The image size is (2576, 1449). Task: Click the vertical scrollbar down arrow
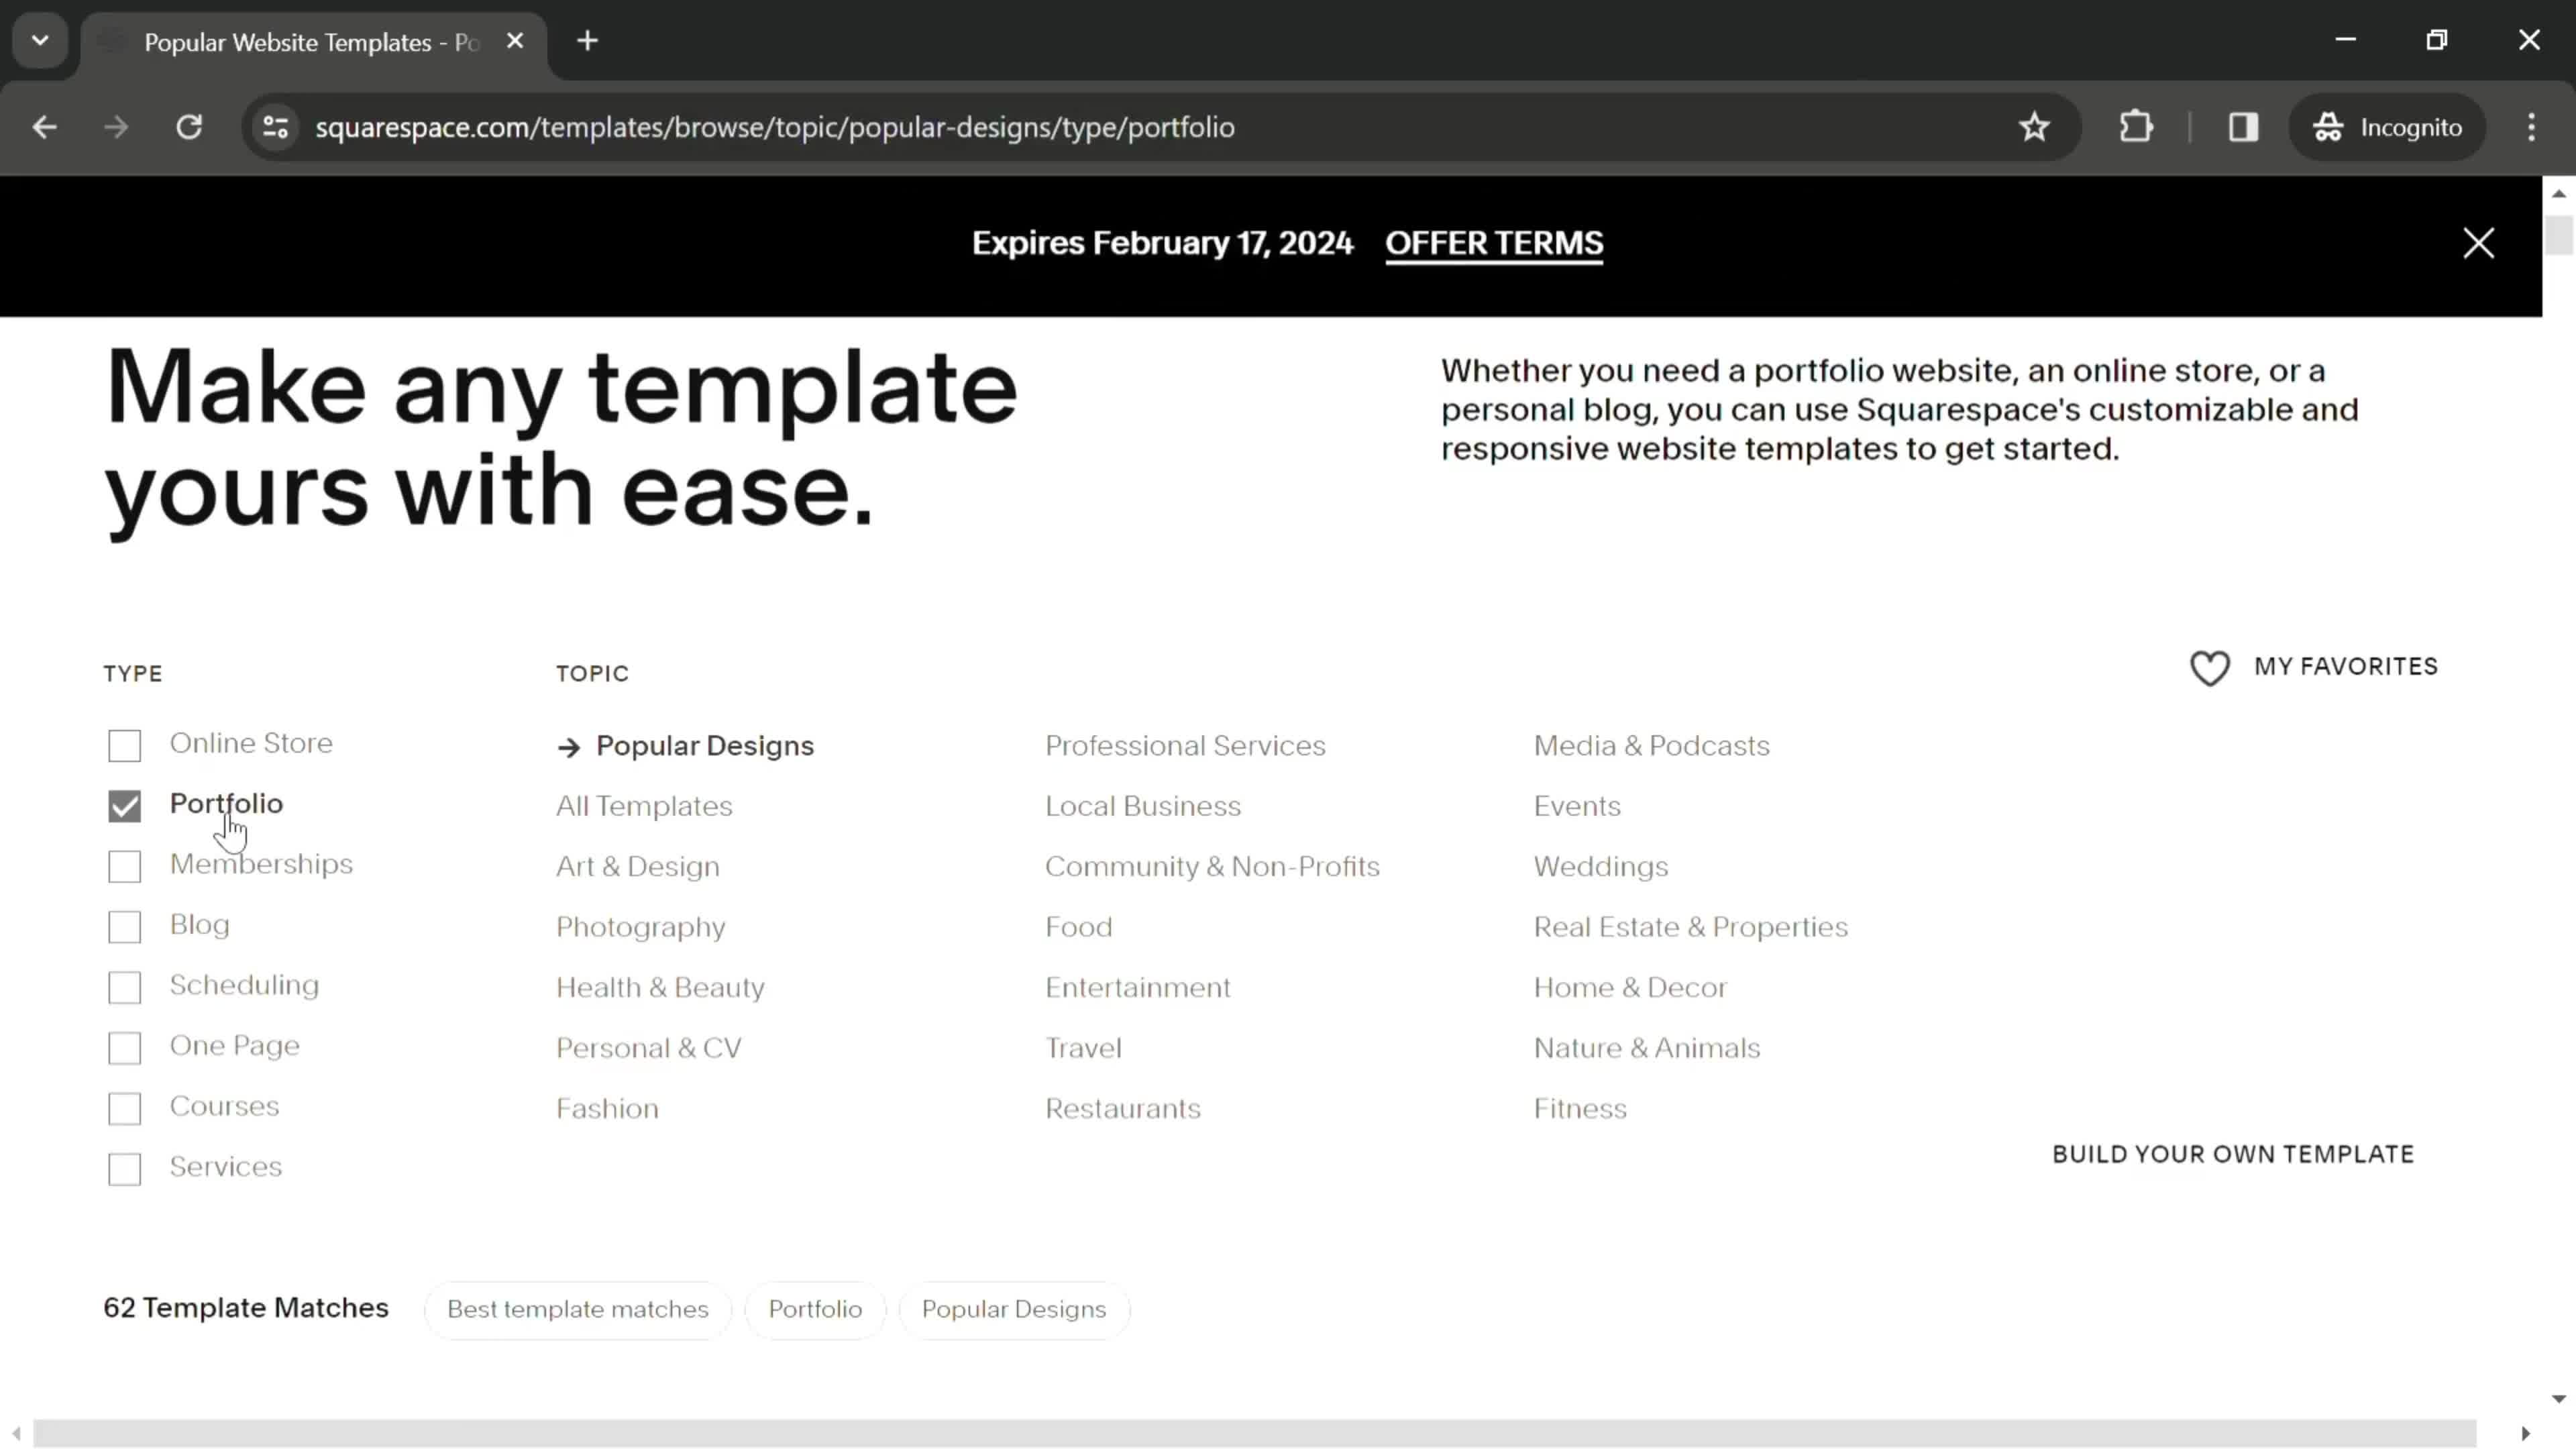pos(2559,1399)
